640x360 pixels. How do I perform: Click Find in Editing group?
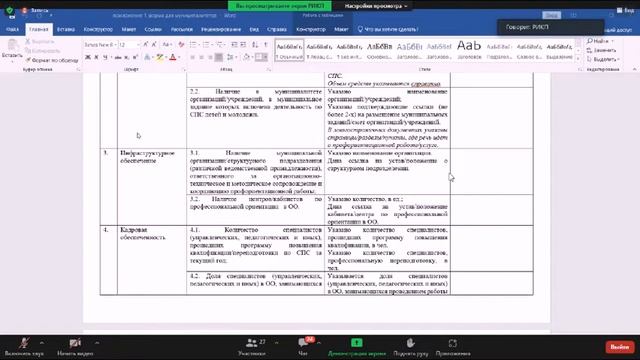point(600,41)
